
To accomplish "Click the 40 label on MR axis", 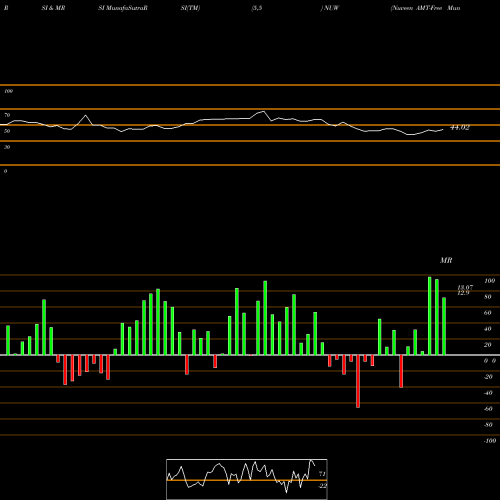I will coord(488,329).
